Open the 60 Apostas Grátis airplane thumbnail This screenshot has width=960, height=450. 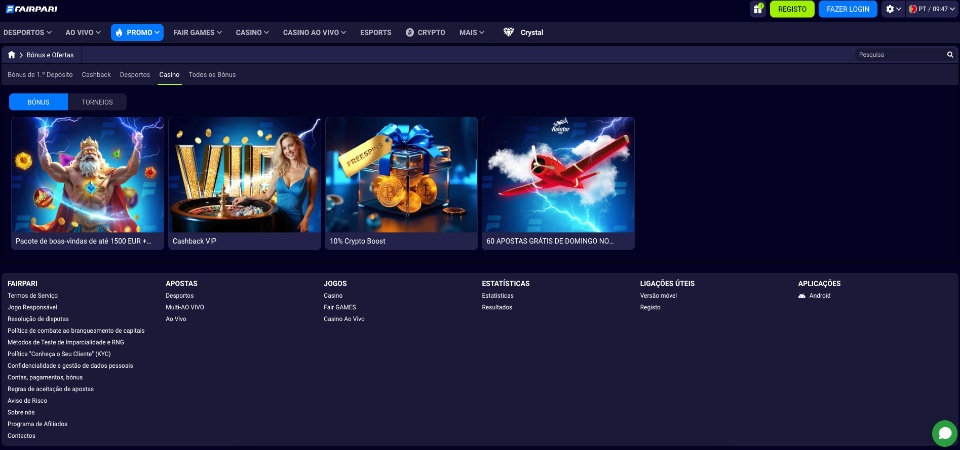(x=558, y=174)
